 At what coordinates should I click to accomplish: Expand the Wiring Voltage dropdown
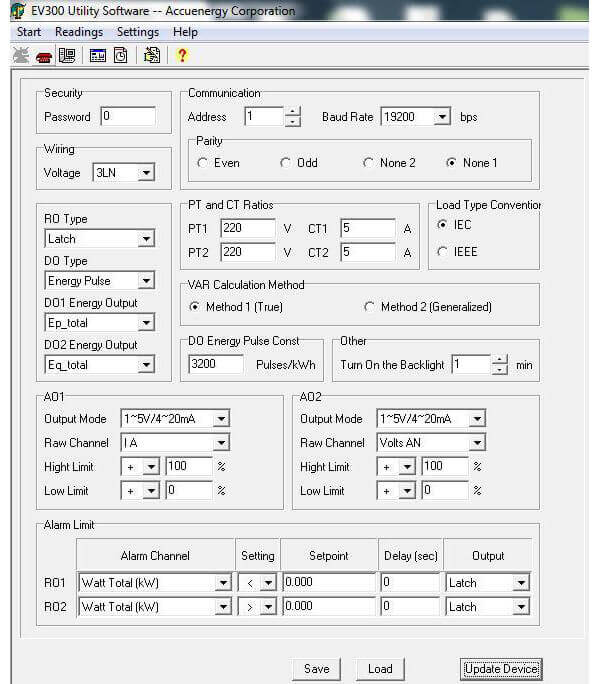tap(146, 173)
